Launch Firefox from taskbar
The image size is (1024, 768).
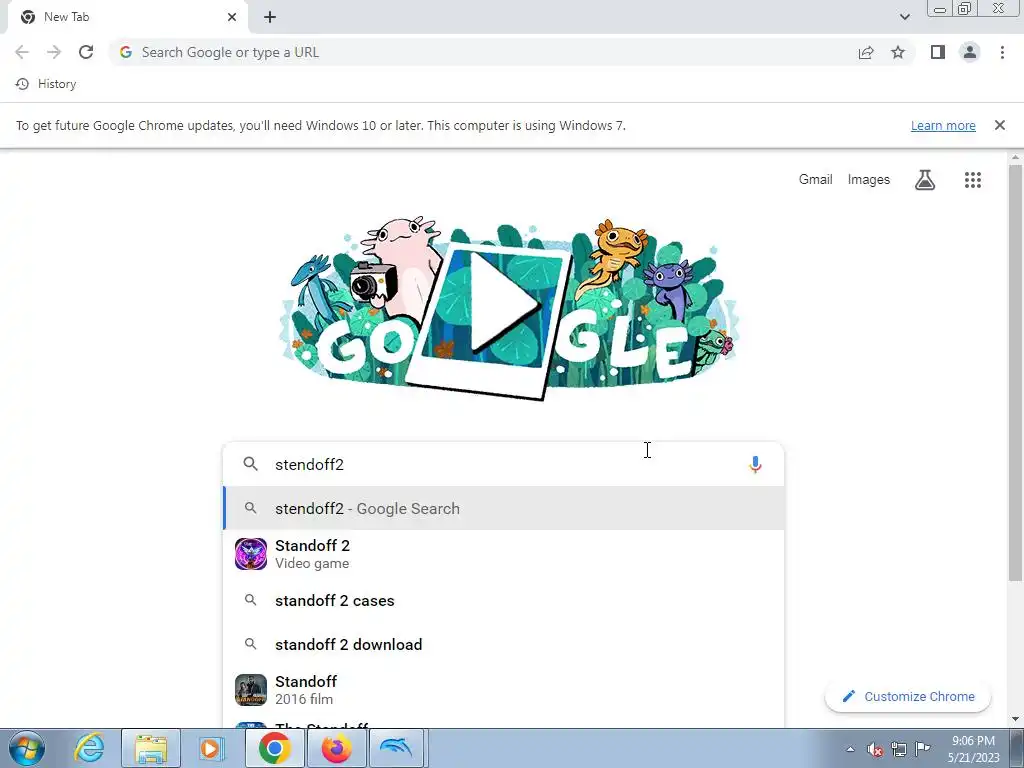[336, 748]
